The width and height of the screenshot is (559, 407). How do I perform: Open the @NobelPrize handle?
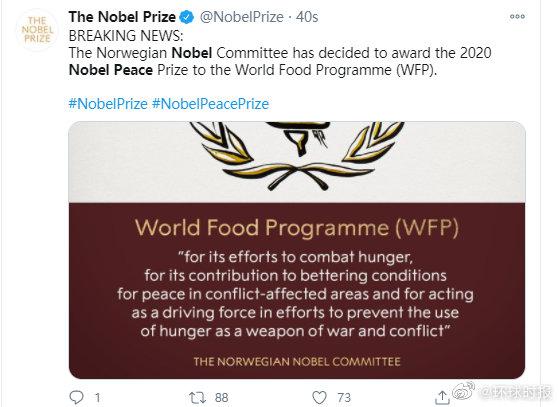(x=242, y=17)
